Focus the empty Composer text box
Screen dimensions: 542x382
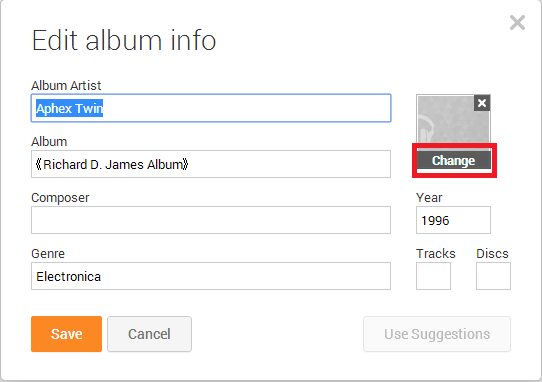tap(211, 220)
